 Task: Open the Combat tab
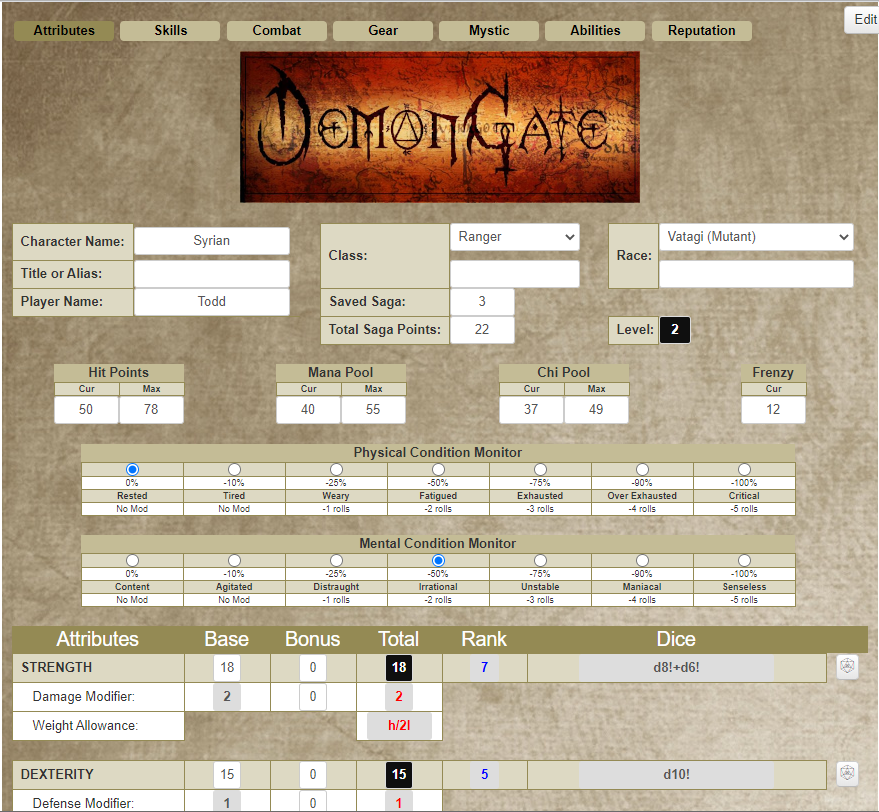coord(276,31)
